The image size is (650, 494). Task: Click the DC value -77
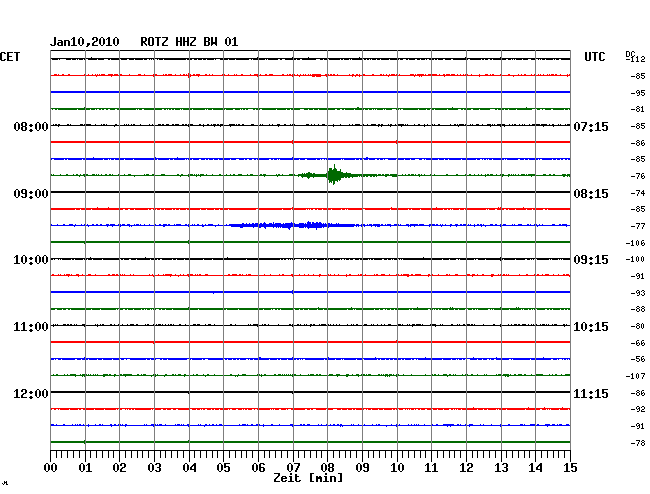coord(638,226)
